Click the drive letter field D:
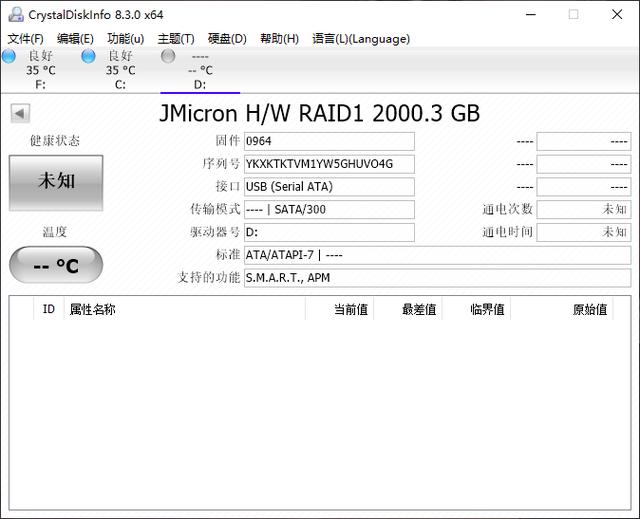Image resolution: width=640 pixels, height=519 pixels. click(x=329, y=233)
